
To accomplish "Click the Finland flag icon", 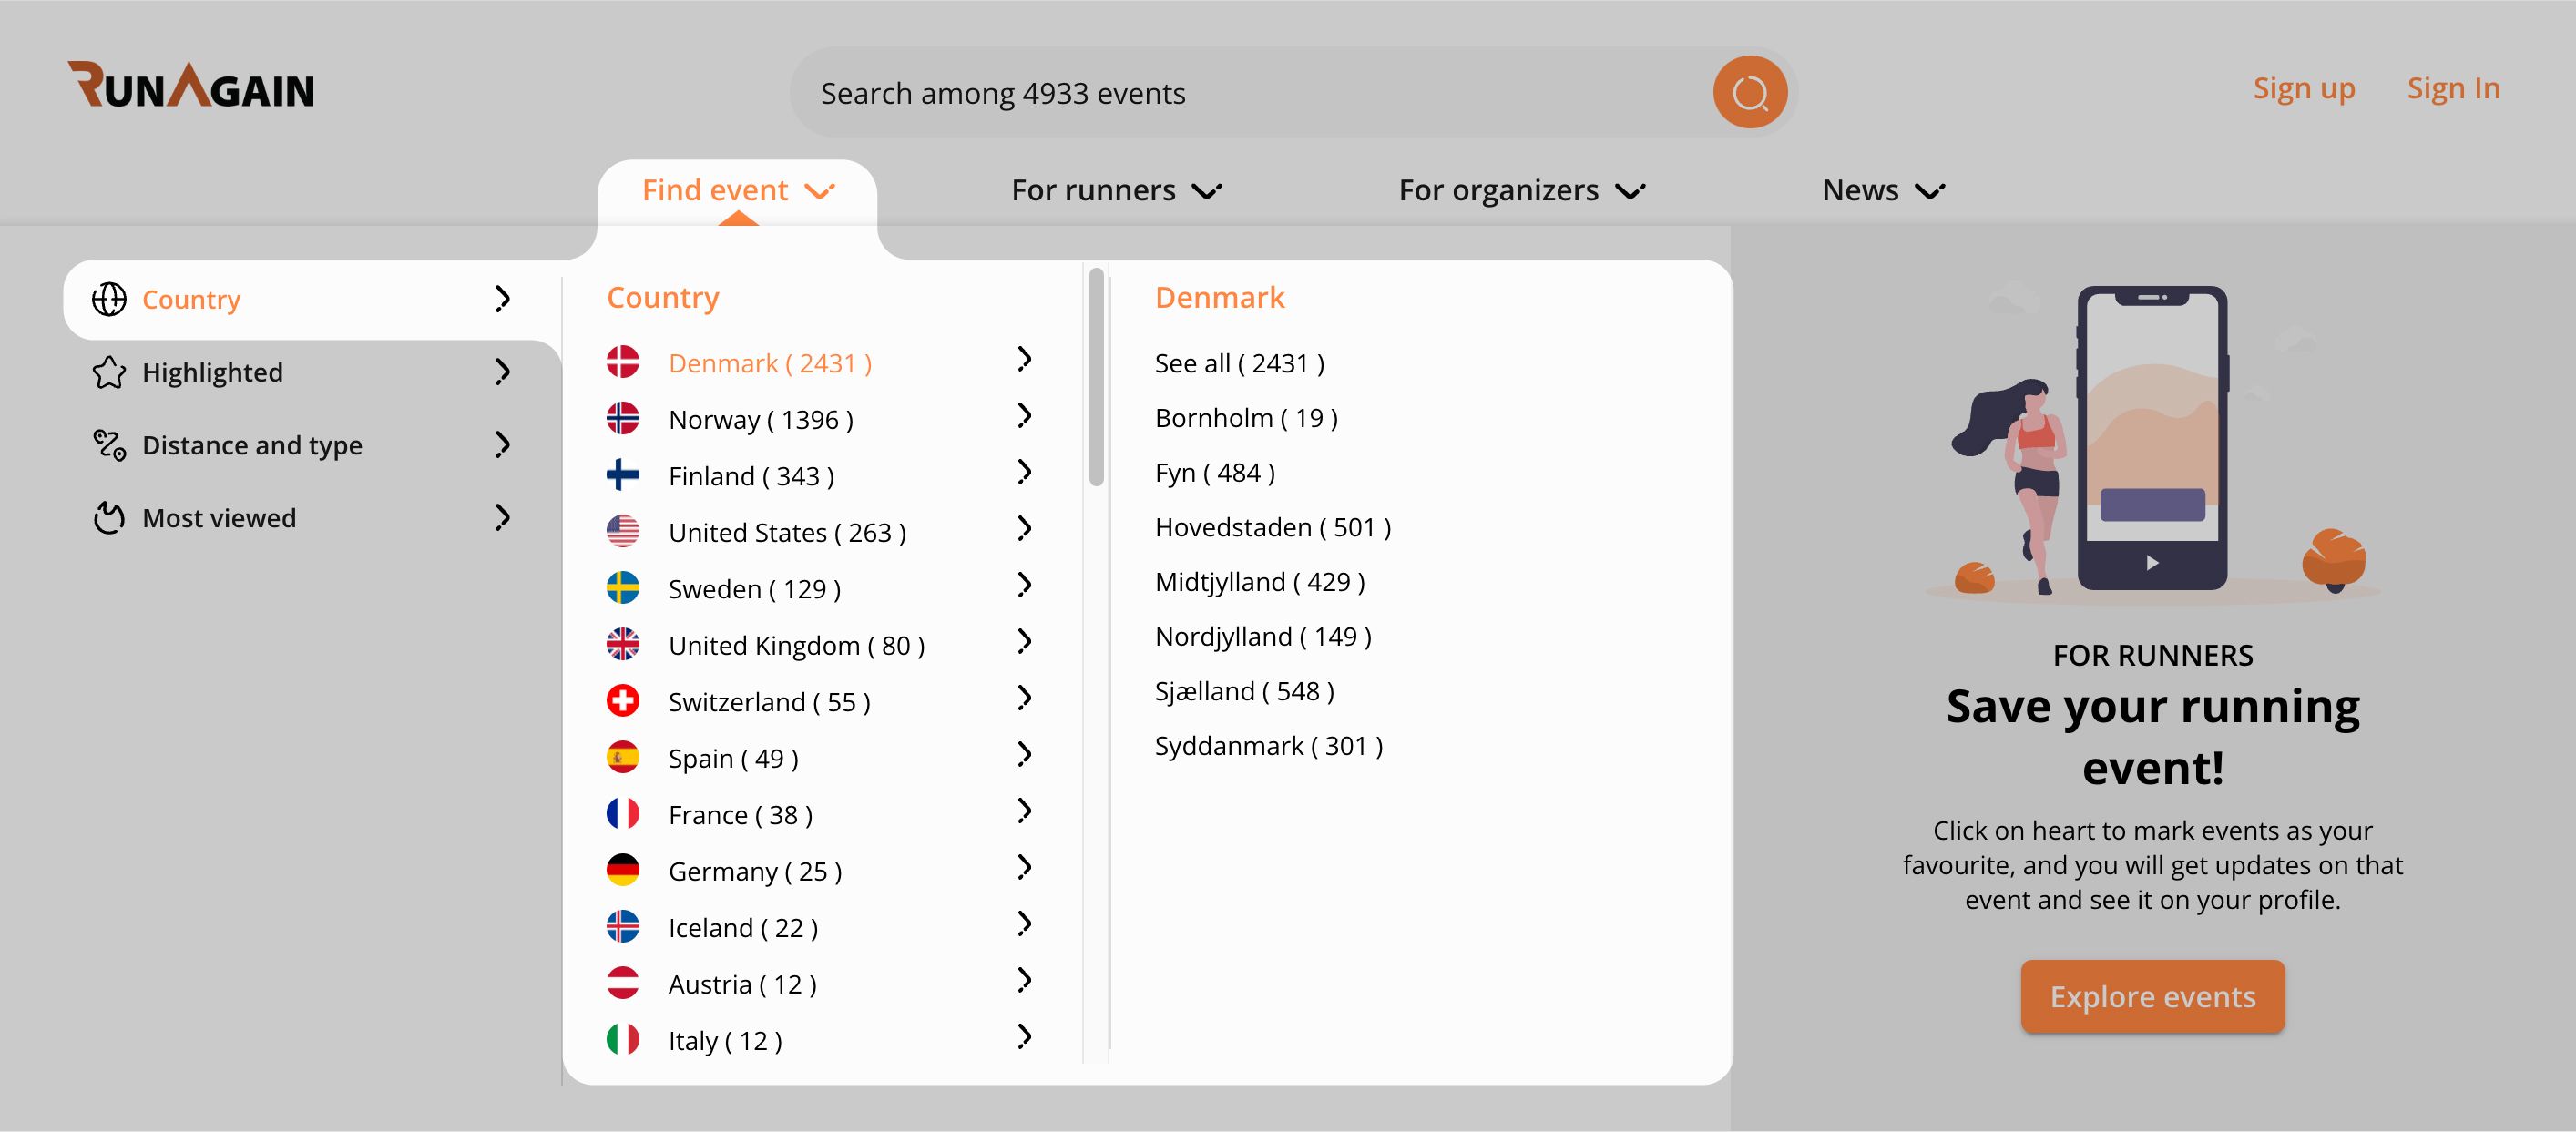I will point(623,475).
